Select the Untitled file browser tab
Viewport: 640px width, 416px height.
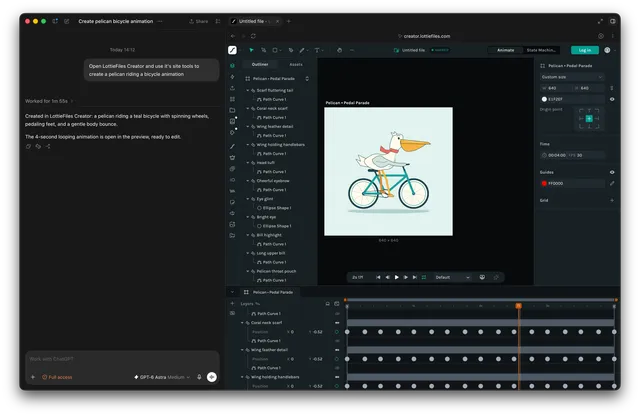click(x=255, y=21)
